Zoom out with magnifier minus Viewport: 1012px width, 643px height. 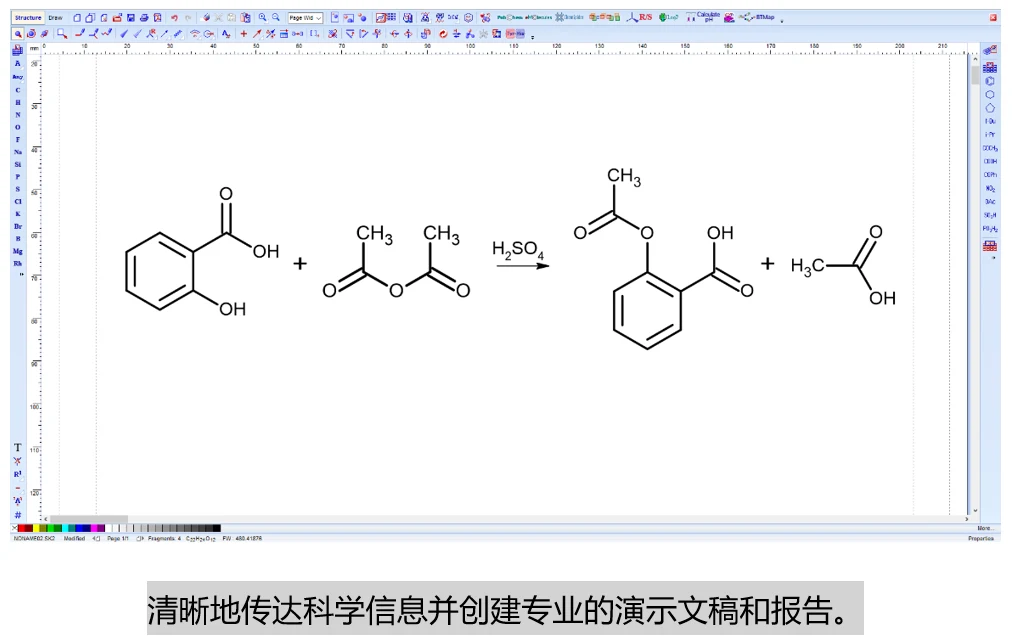(276, 17)
